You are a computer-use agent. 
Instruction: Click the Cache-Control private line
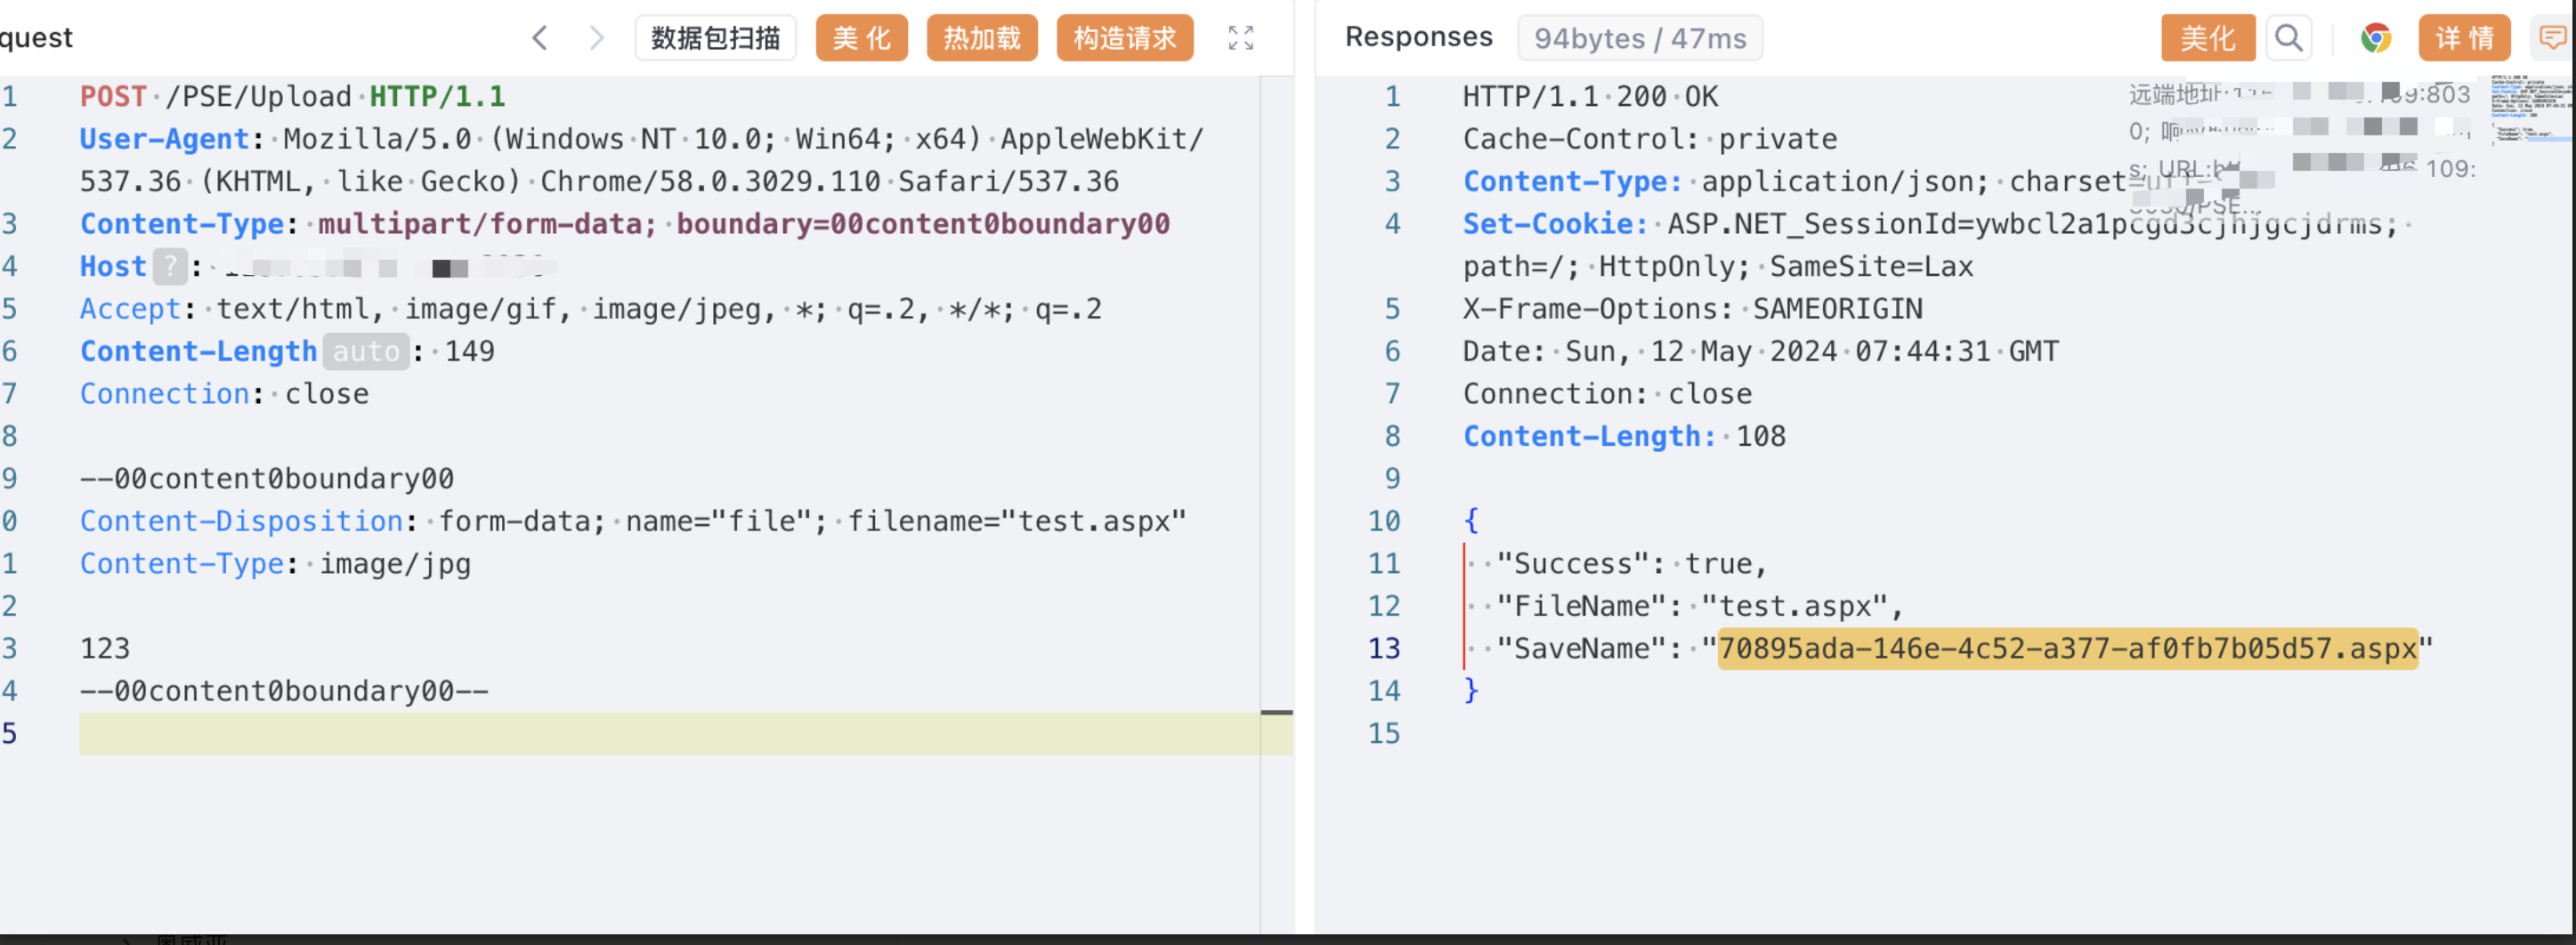coord(1650,138)
